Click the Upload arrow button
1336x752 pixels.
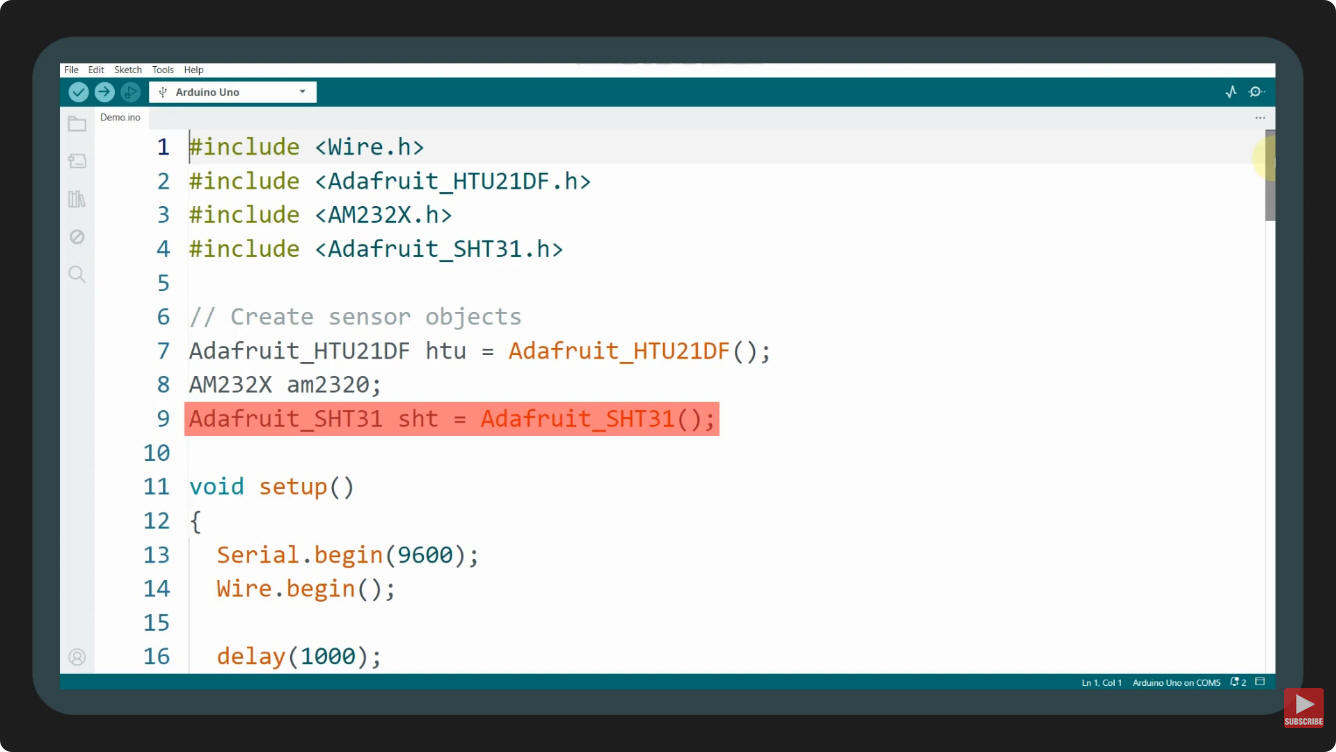pyautogui.click(x=105, y=92)
